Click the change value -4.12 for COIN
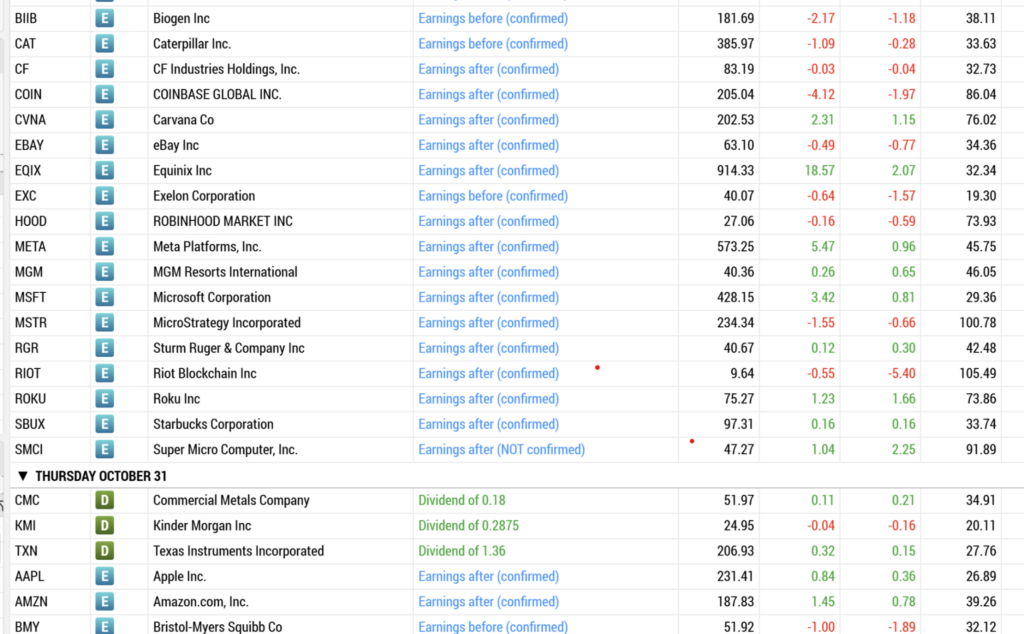 click(x=821, y=95)
